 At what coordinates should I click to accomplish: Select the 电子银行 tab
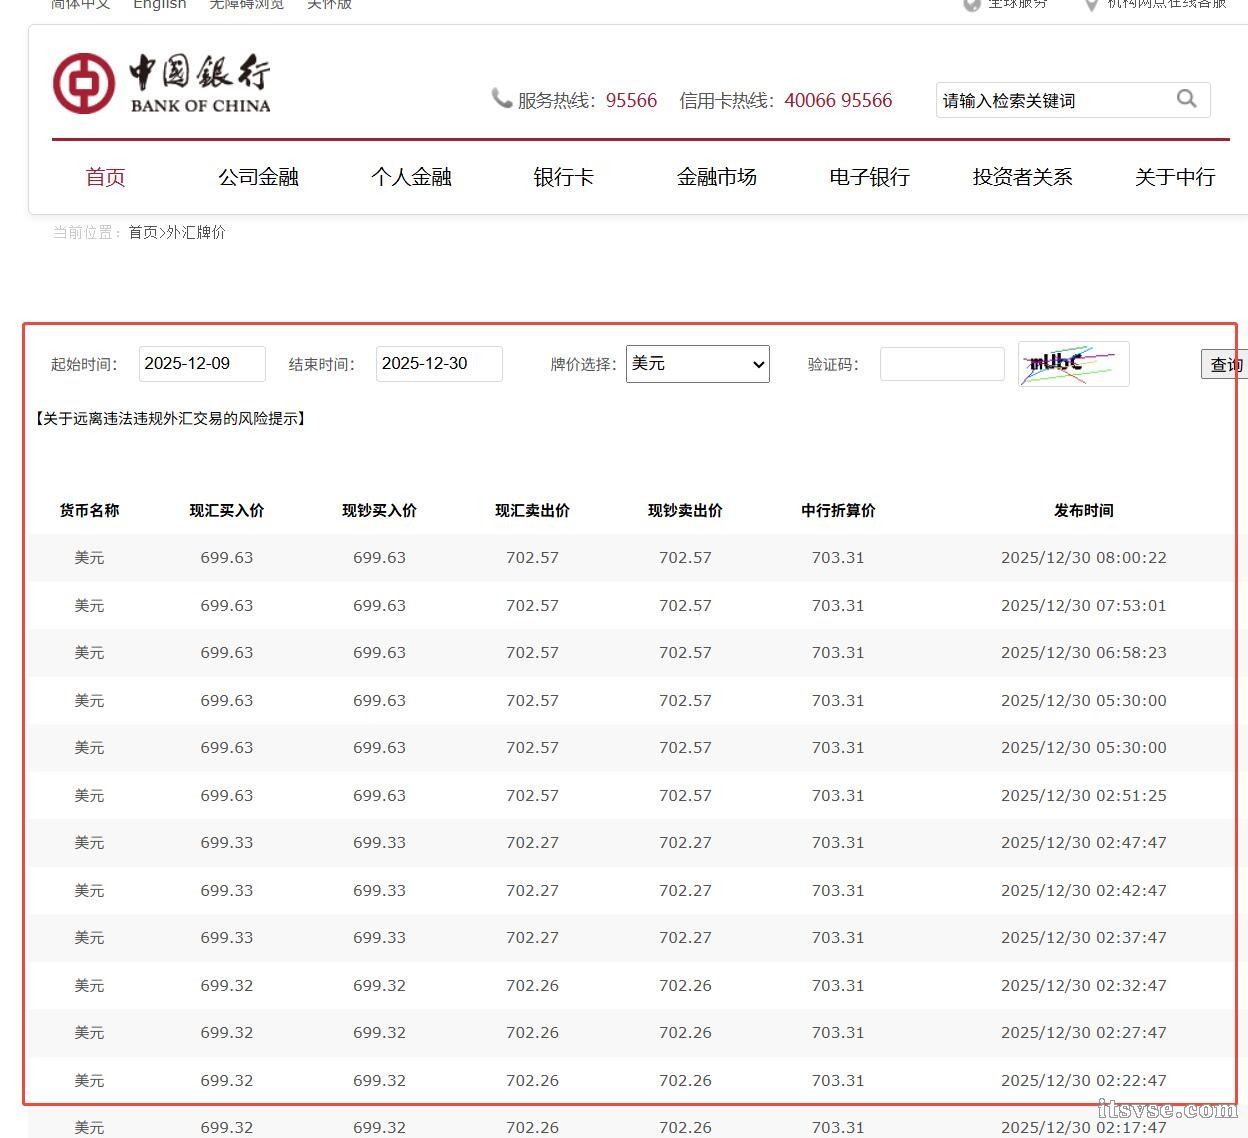(x=867, y=177)
